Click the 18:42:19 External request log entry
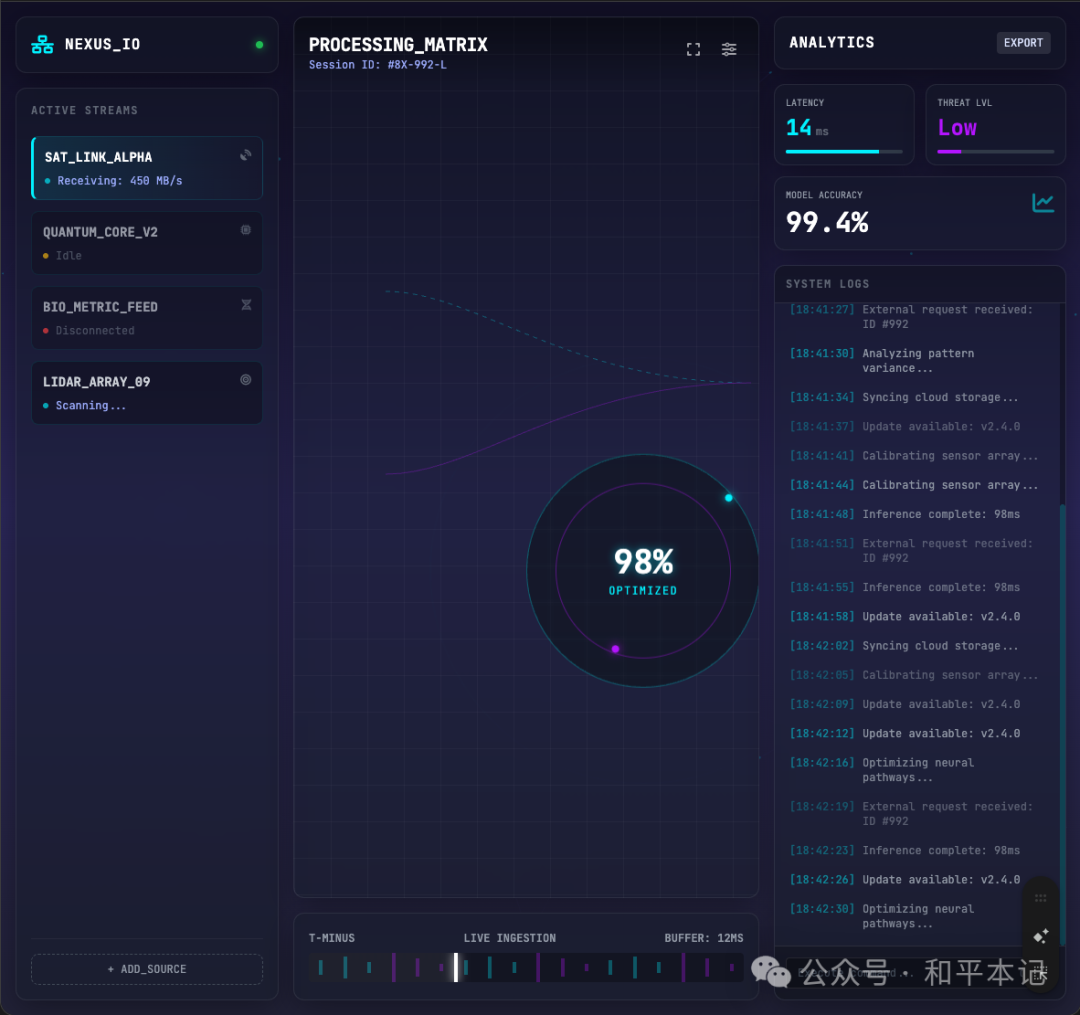The height and width of the screenshot is (1015, 1080). click(x=911, y=814)
